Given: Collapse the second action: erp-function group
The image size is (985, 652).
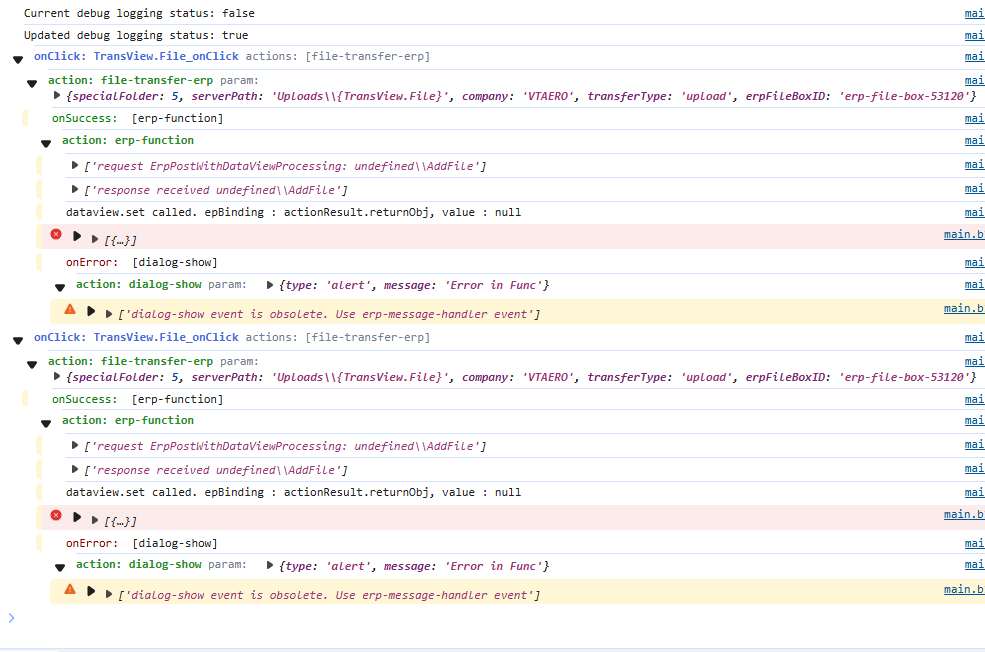Looking at the screenshot, I should point(46,423).
